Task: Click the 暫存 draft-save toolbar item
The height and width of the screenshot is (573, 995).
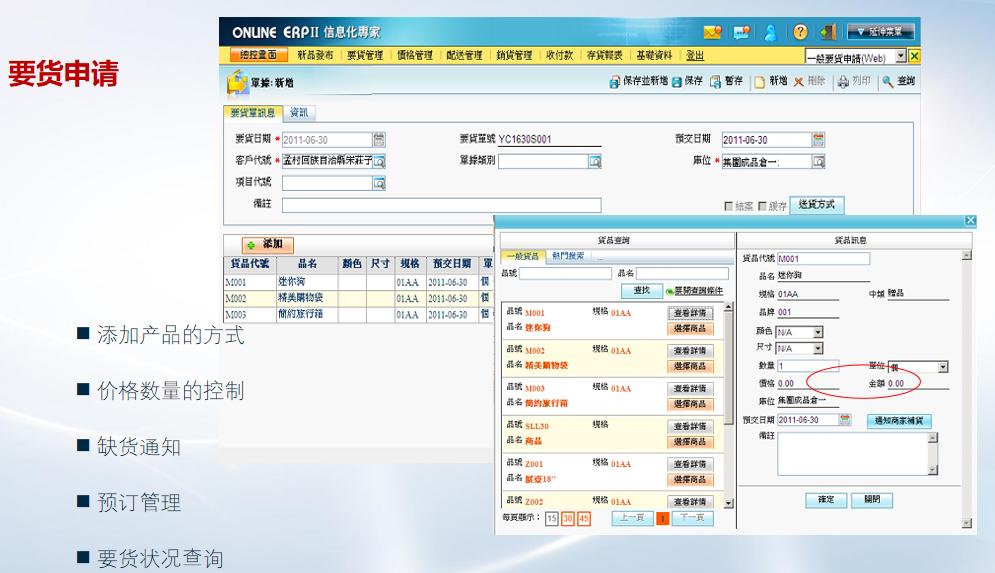Action: click(727, 81)
